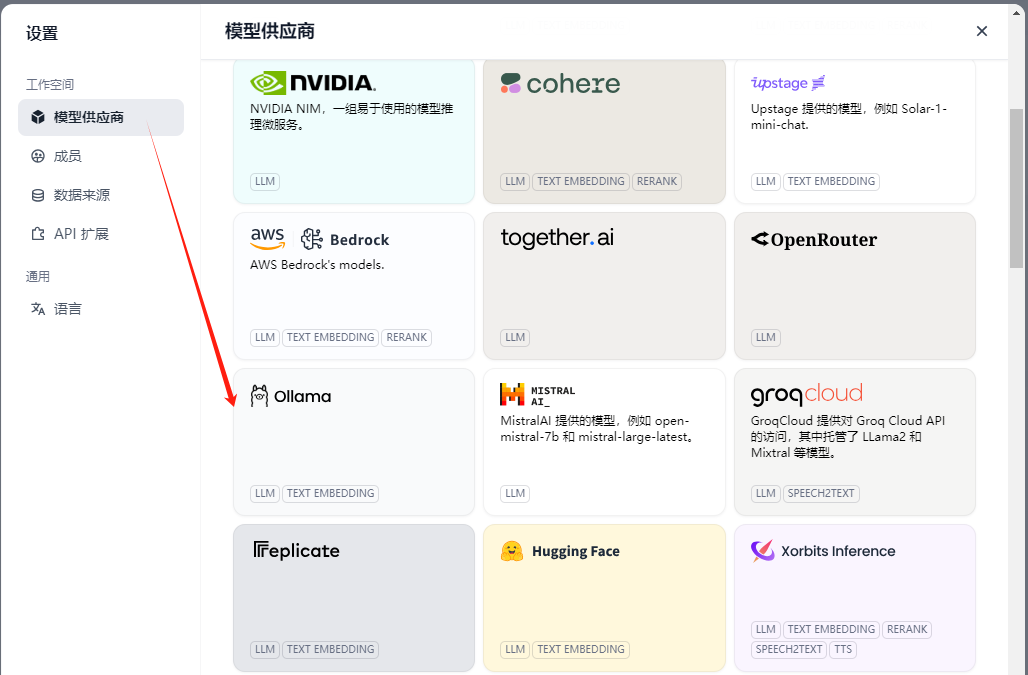This screenshot has width=1028, height=675.
Task: Click TEXT EMBEDDING tag on Hugging Face card
Action: pos(581,649)
